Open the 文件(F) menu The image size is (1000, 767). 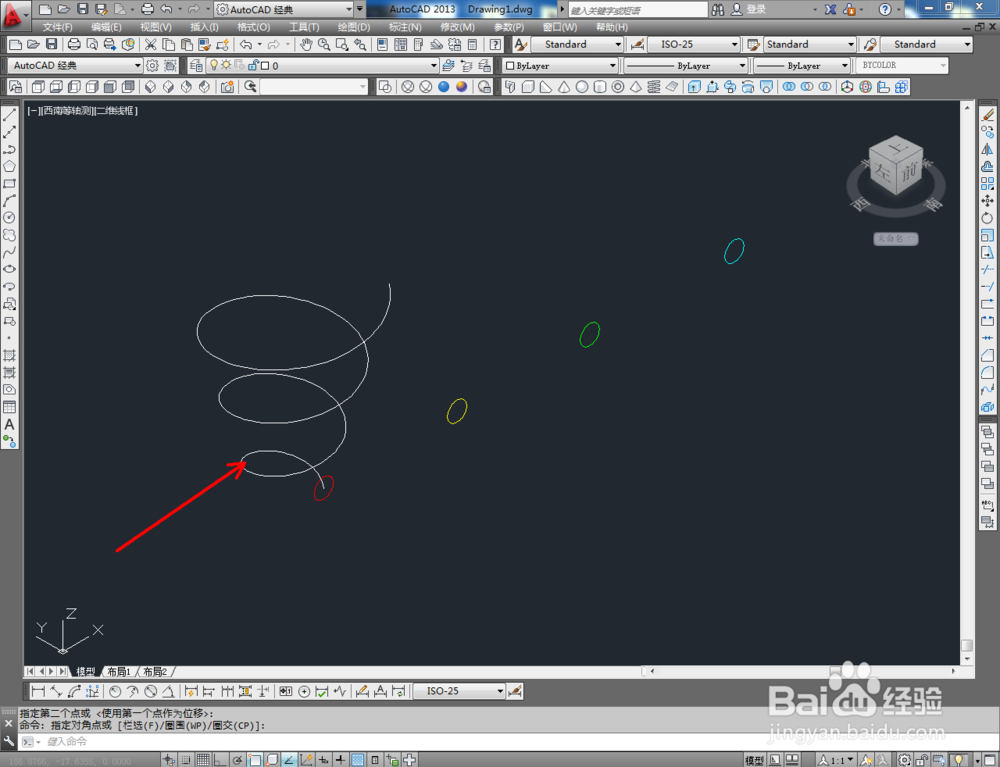coord(57,27)
